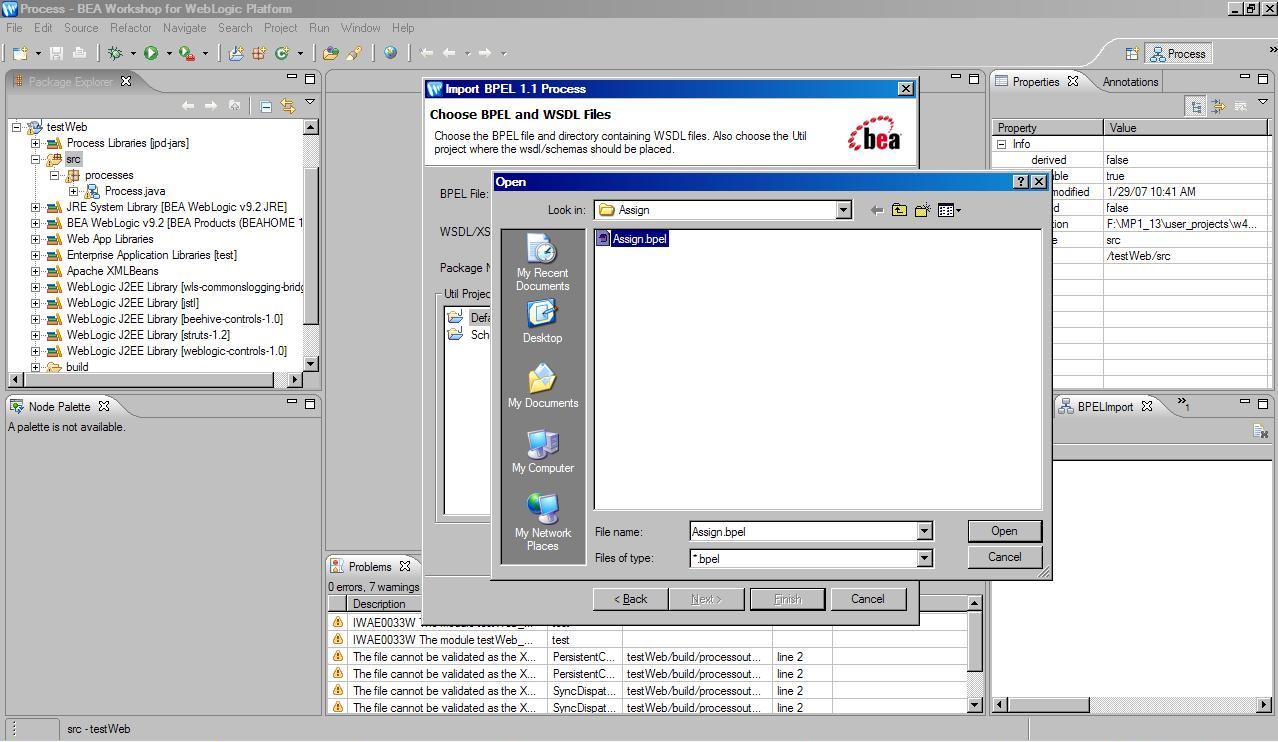Click the External Tools run icon
Screen dimensions: 1278x742
point(186,53)
